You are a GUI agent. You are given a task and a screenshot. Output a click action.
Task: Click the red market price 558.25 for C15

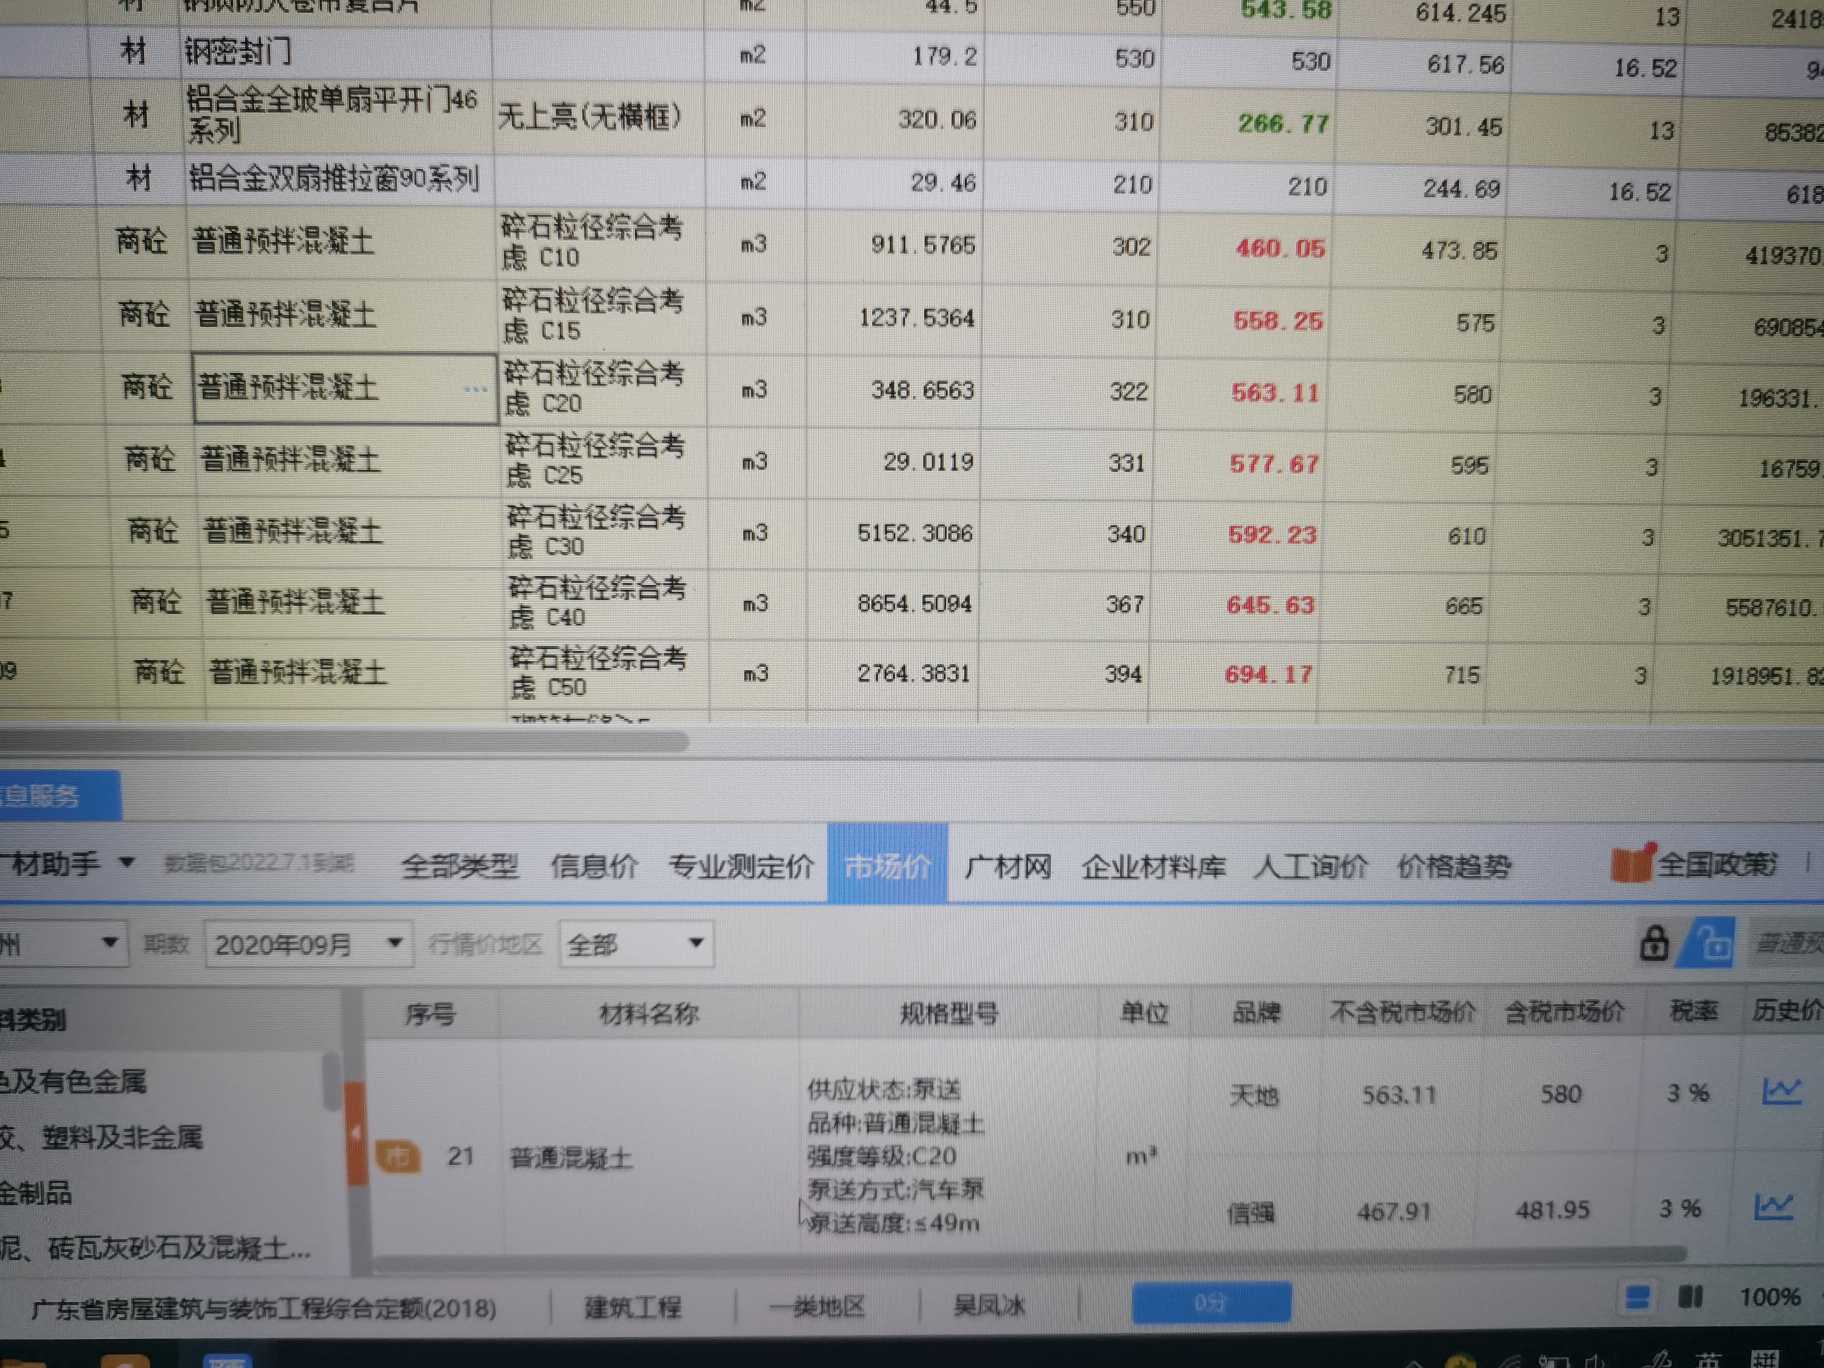point(1278,320)
